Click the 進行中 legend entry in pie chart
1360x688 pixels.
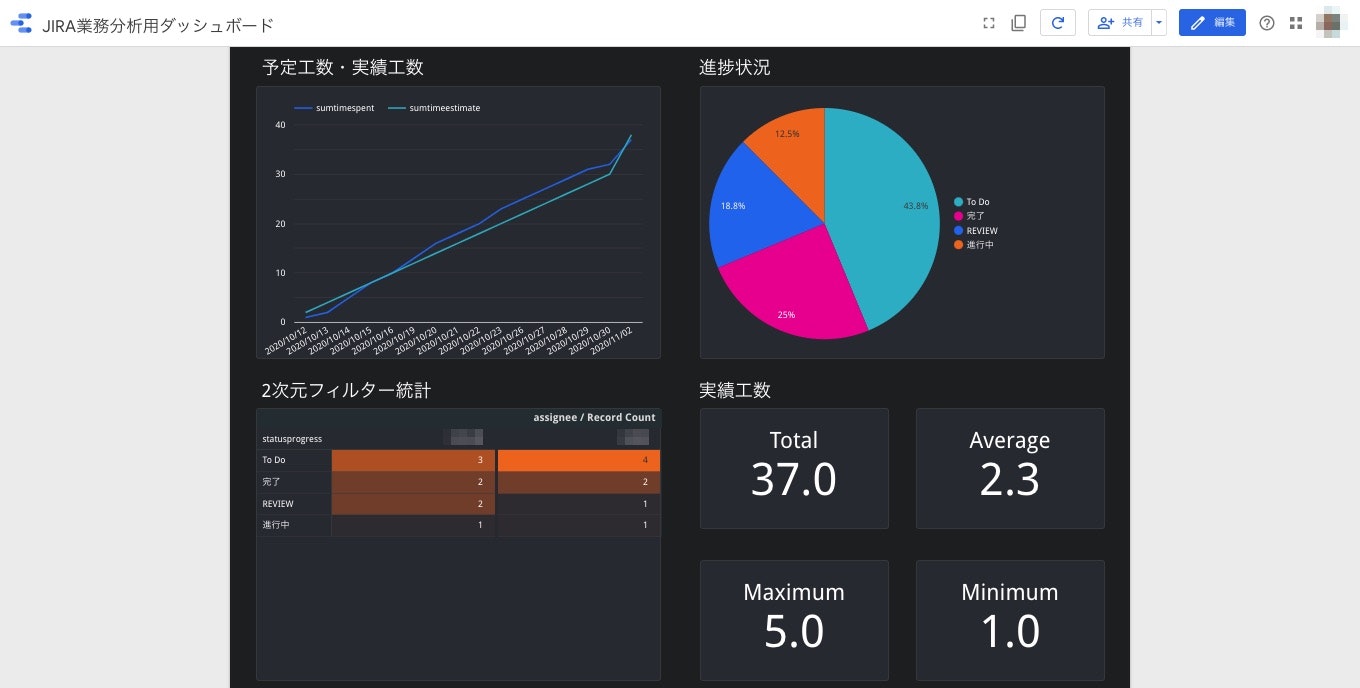[x=974, y=244]
